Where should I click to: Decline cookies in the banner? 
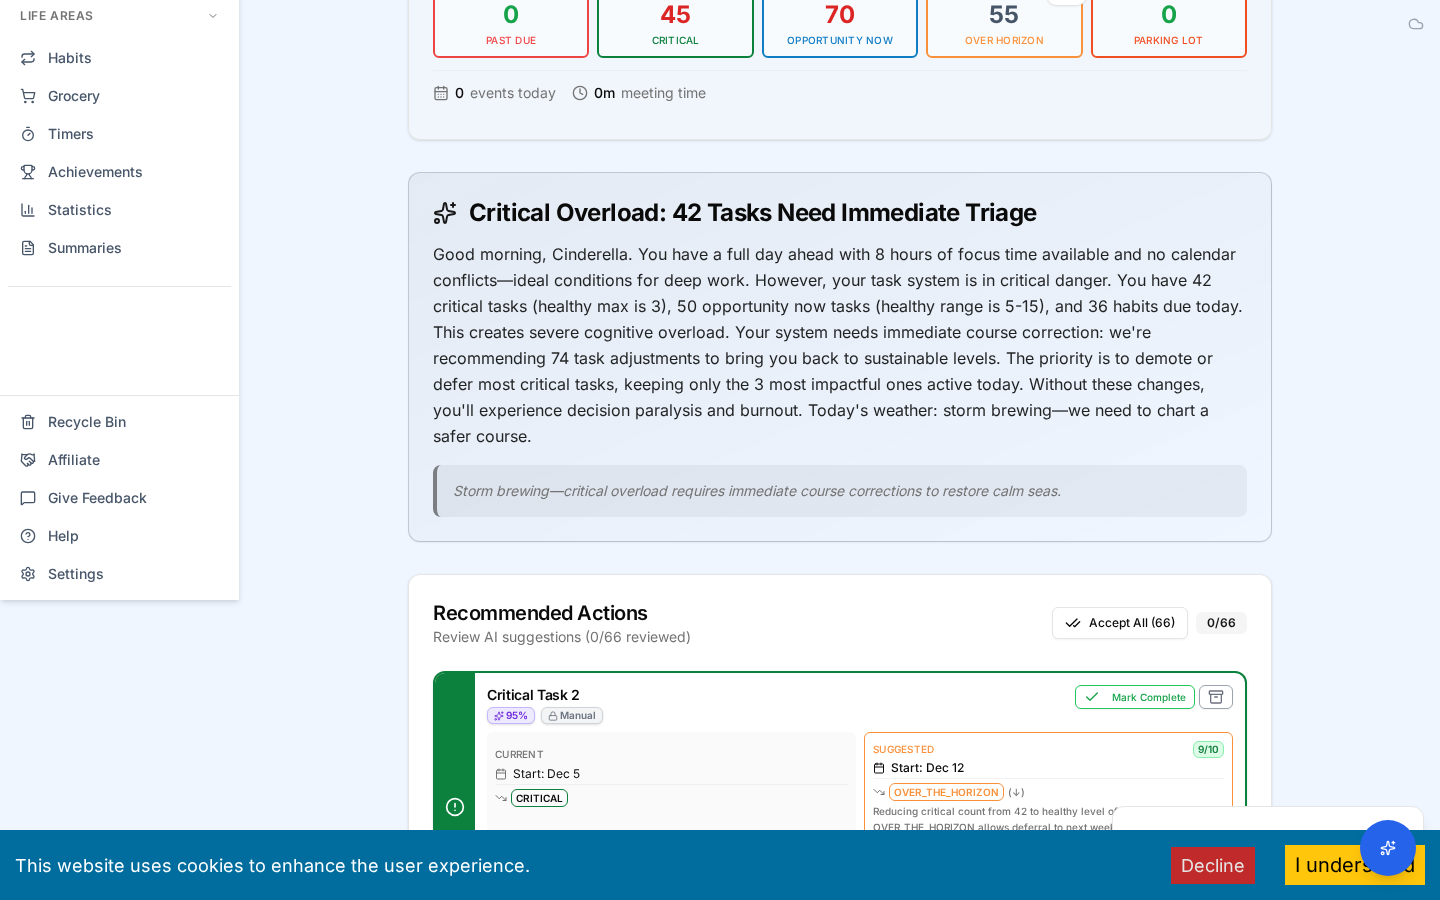point(1213,866)
